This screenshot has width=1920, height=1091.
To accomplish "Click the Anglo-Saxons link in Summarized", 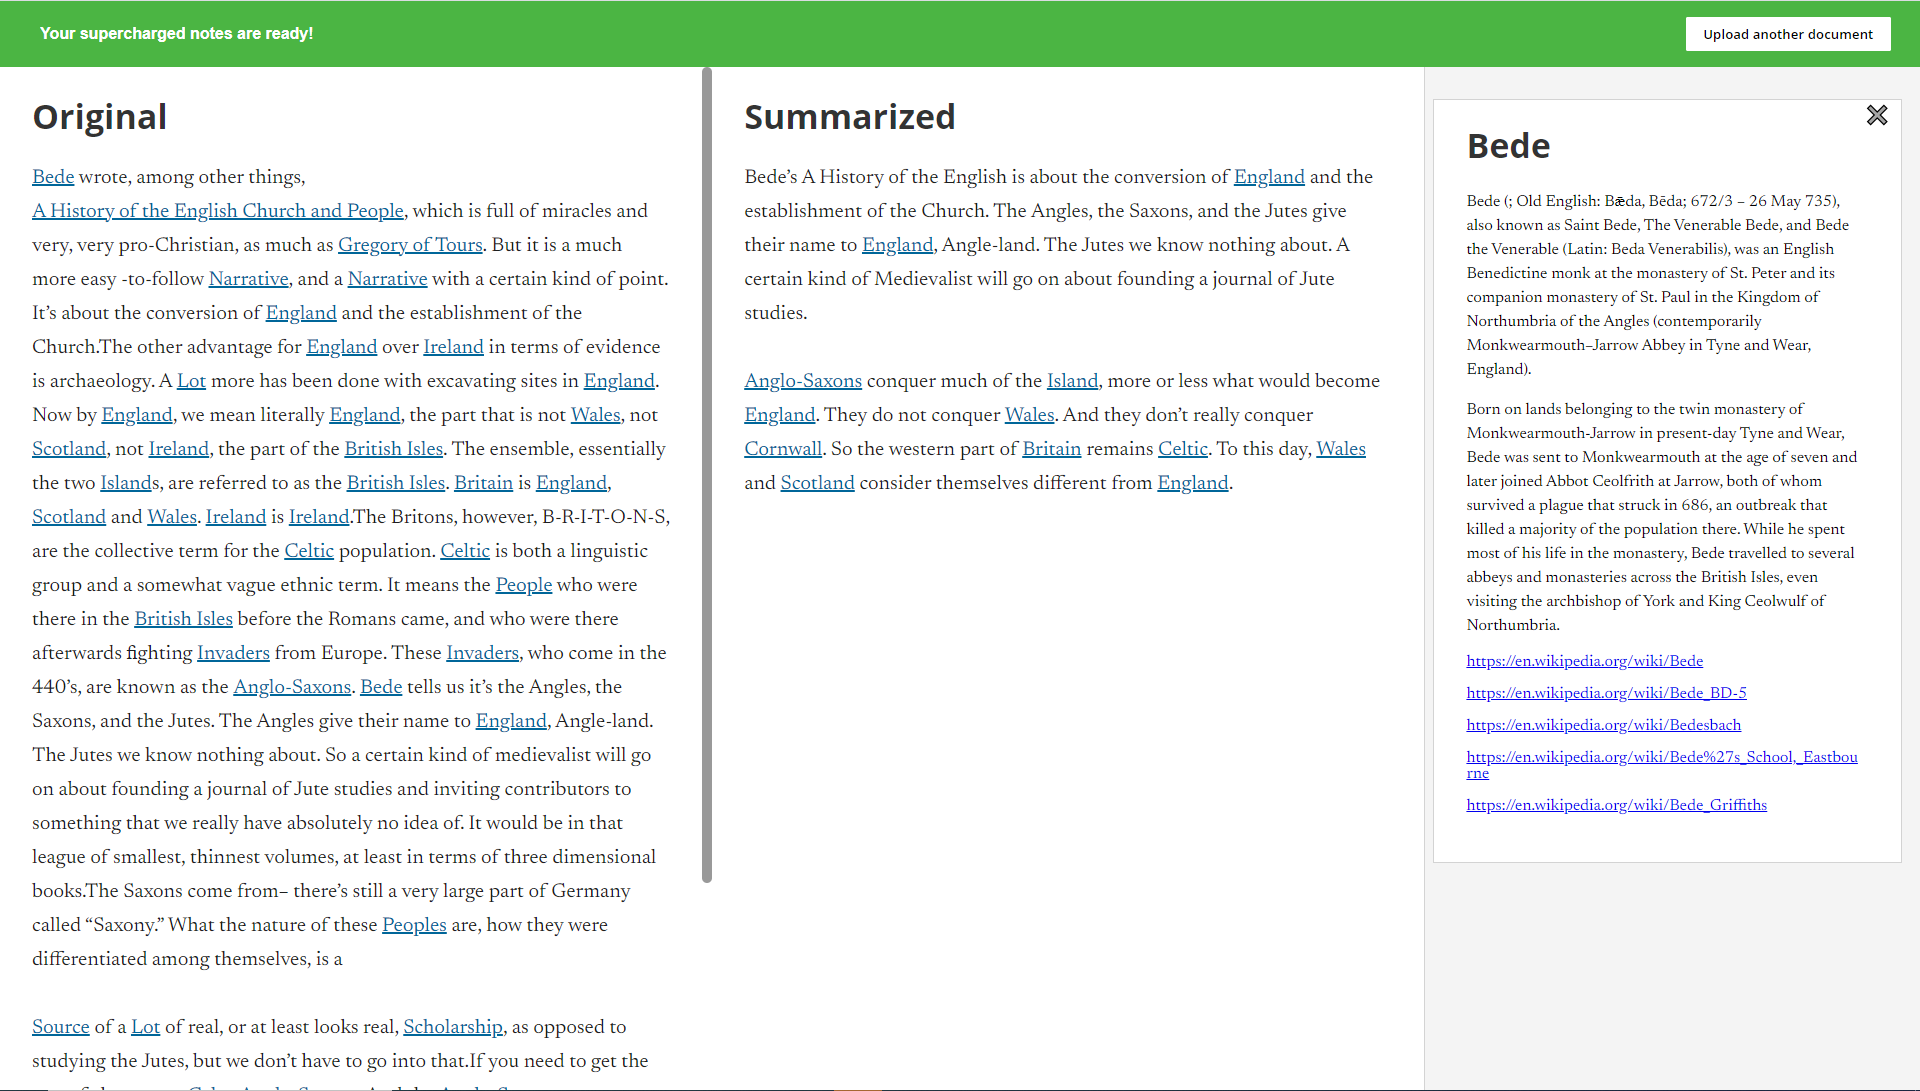I will 803,381.
